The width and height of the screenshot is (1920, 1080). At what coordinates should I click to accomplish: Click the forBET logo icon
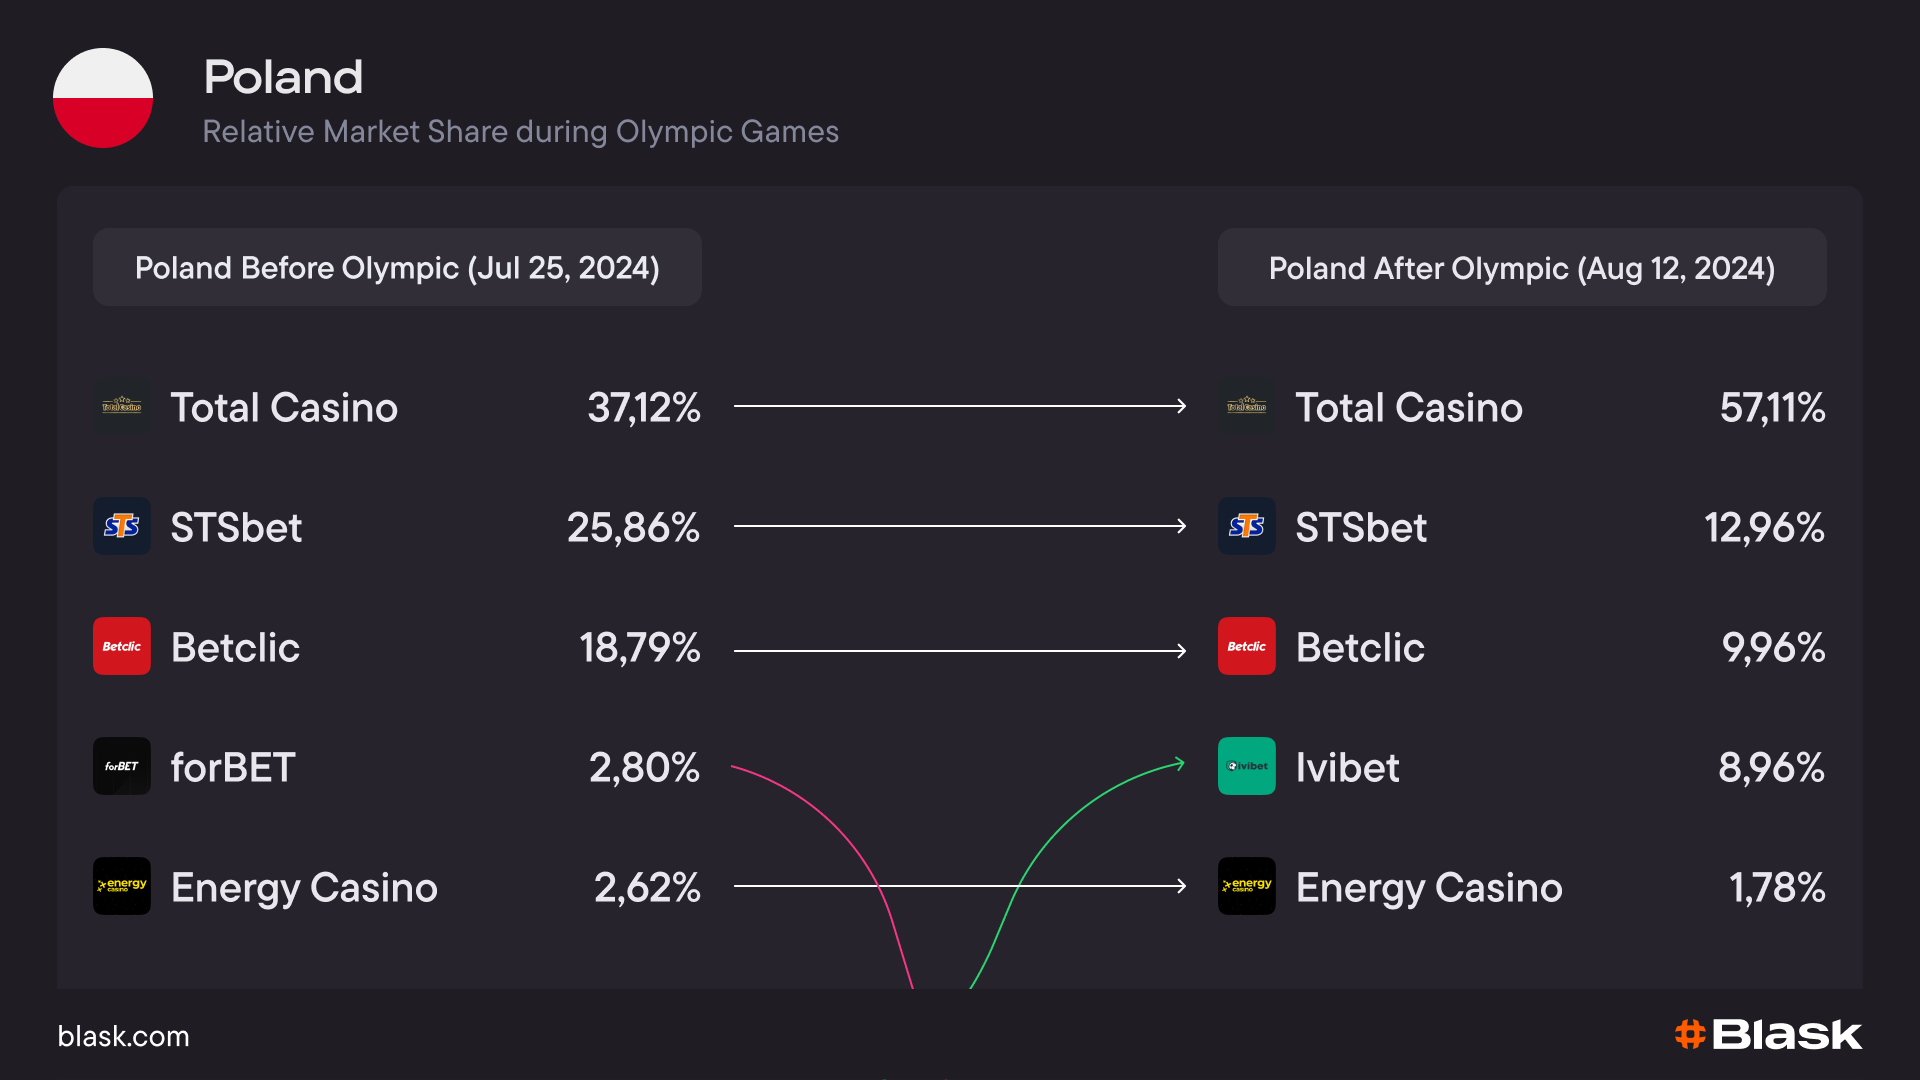click(122, 766)
